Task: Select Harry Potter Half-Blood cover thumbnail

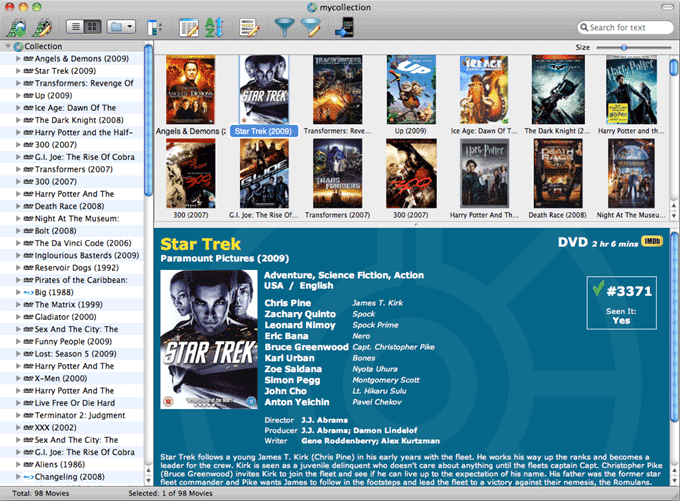Action: [x=631, y=89]
